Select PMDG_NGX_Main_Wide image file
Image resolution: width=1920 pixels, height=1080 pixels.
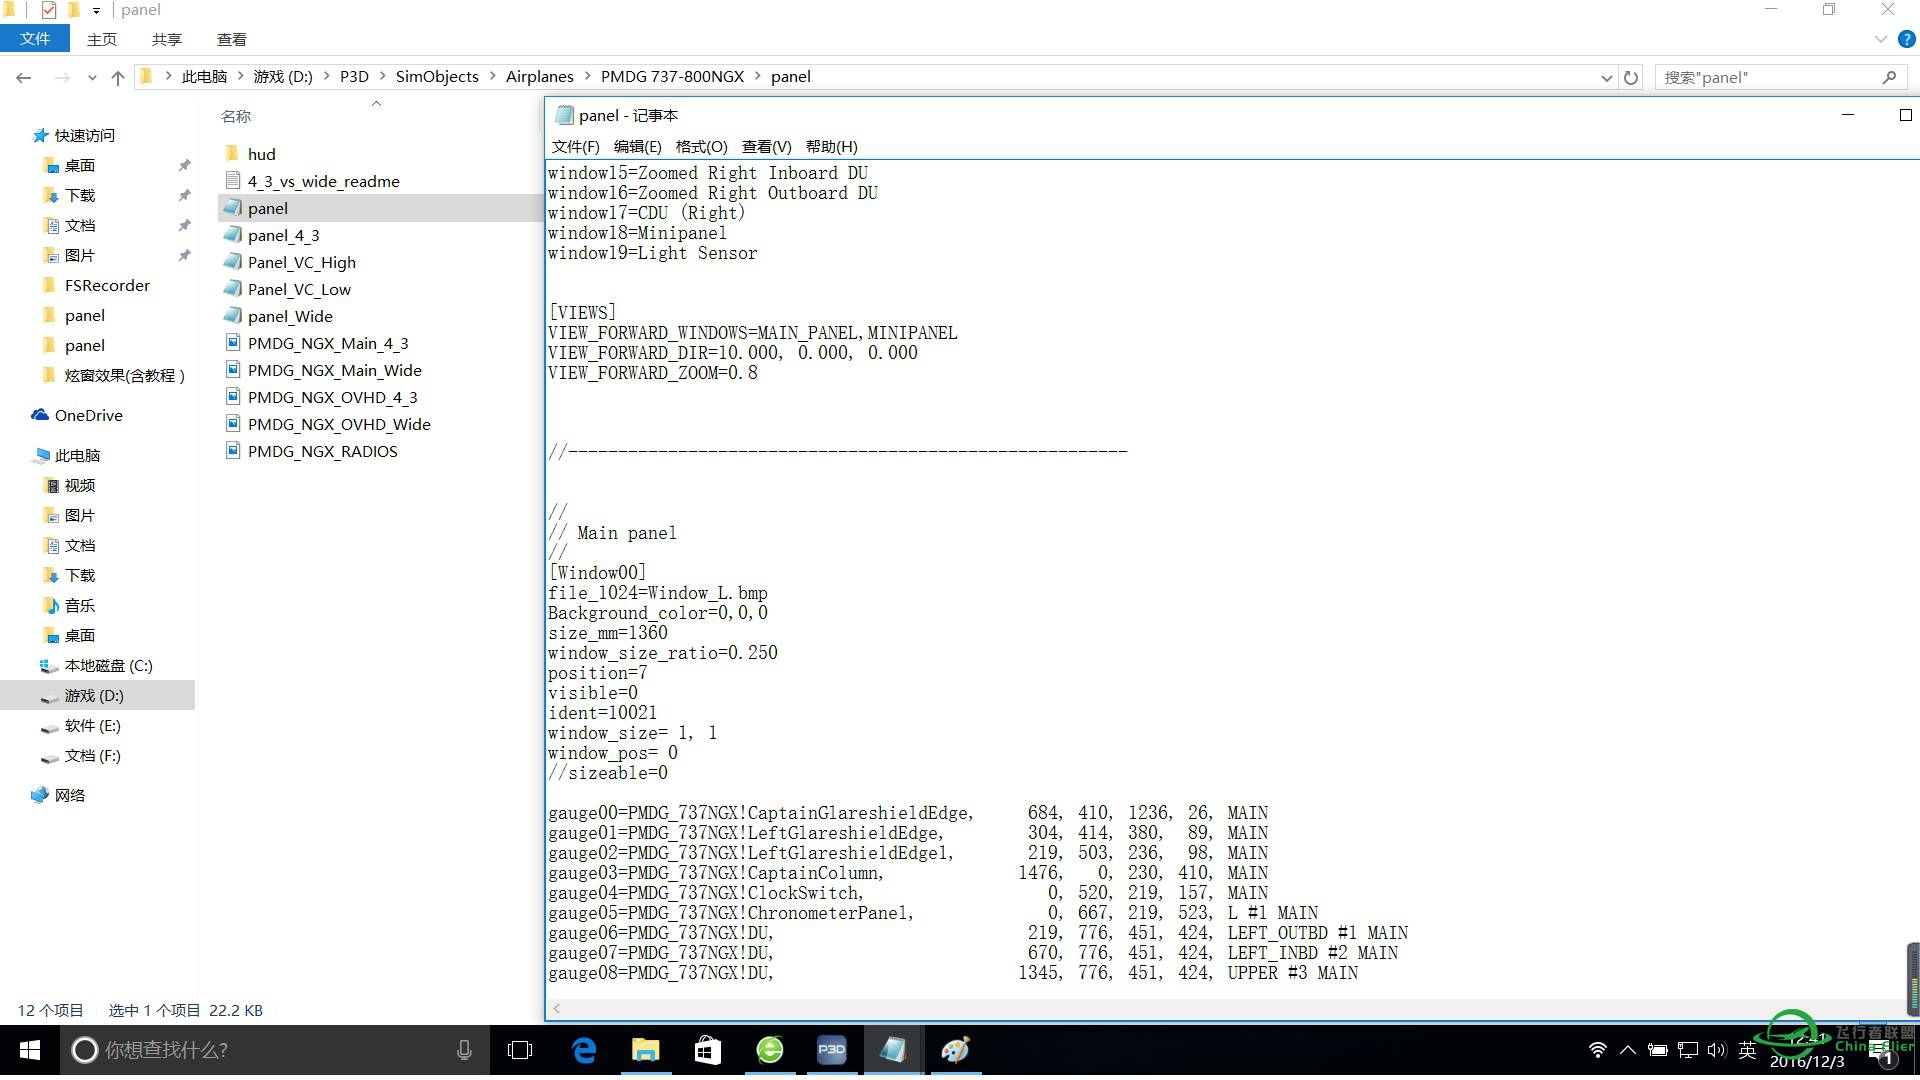pos(334,370)
